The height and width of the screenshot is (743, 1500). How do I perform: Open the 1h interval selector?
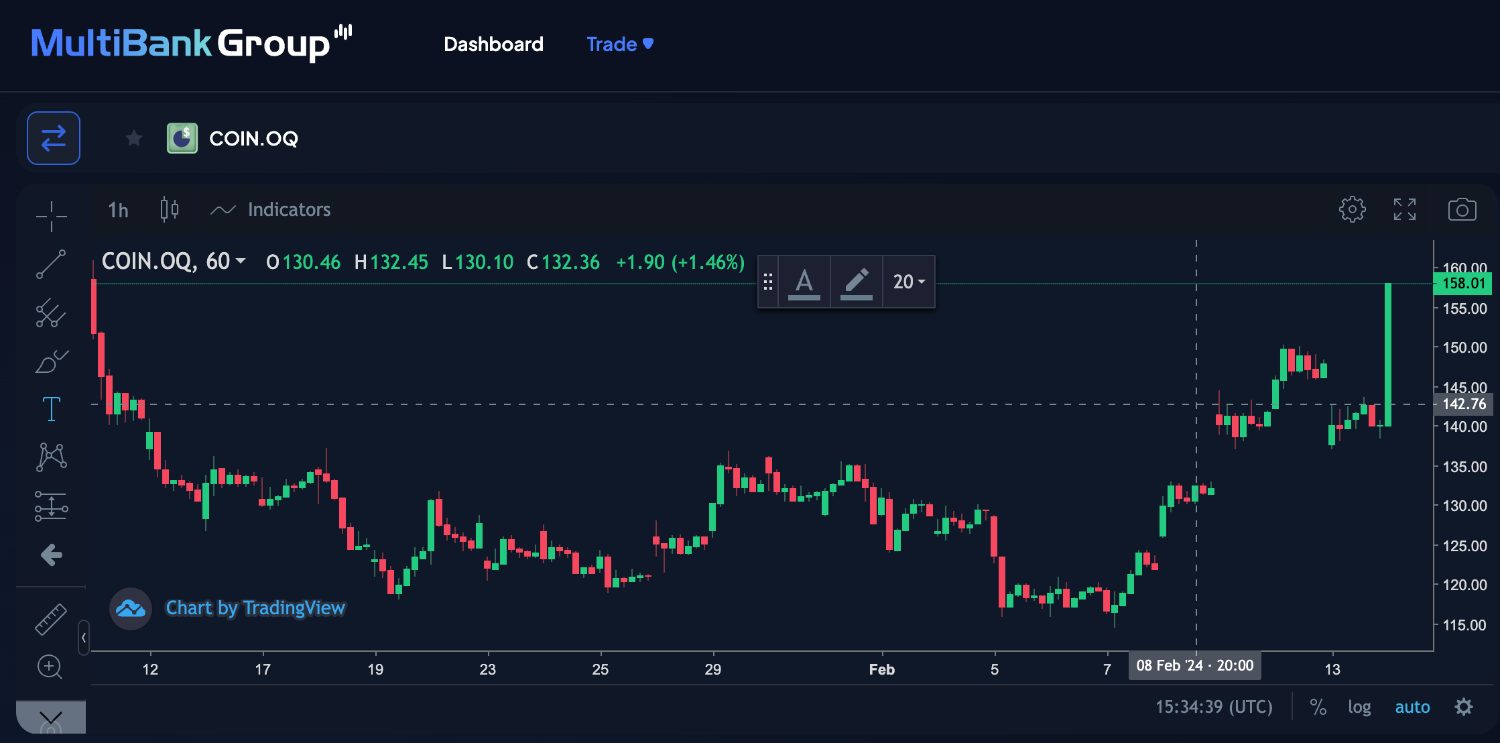pyautogui.click(x=118, y=210)
